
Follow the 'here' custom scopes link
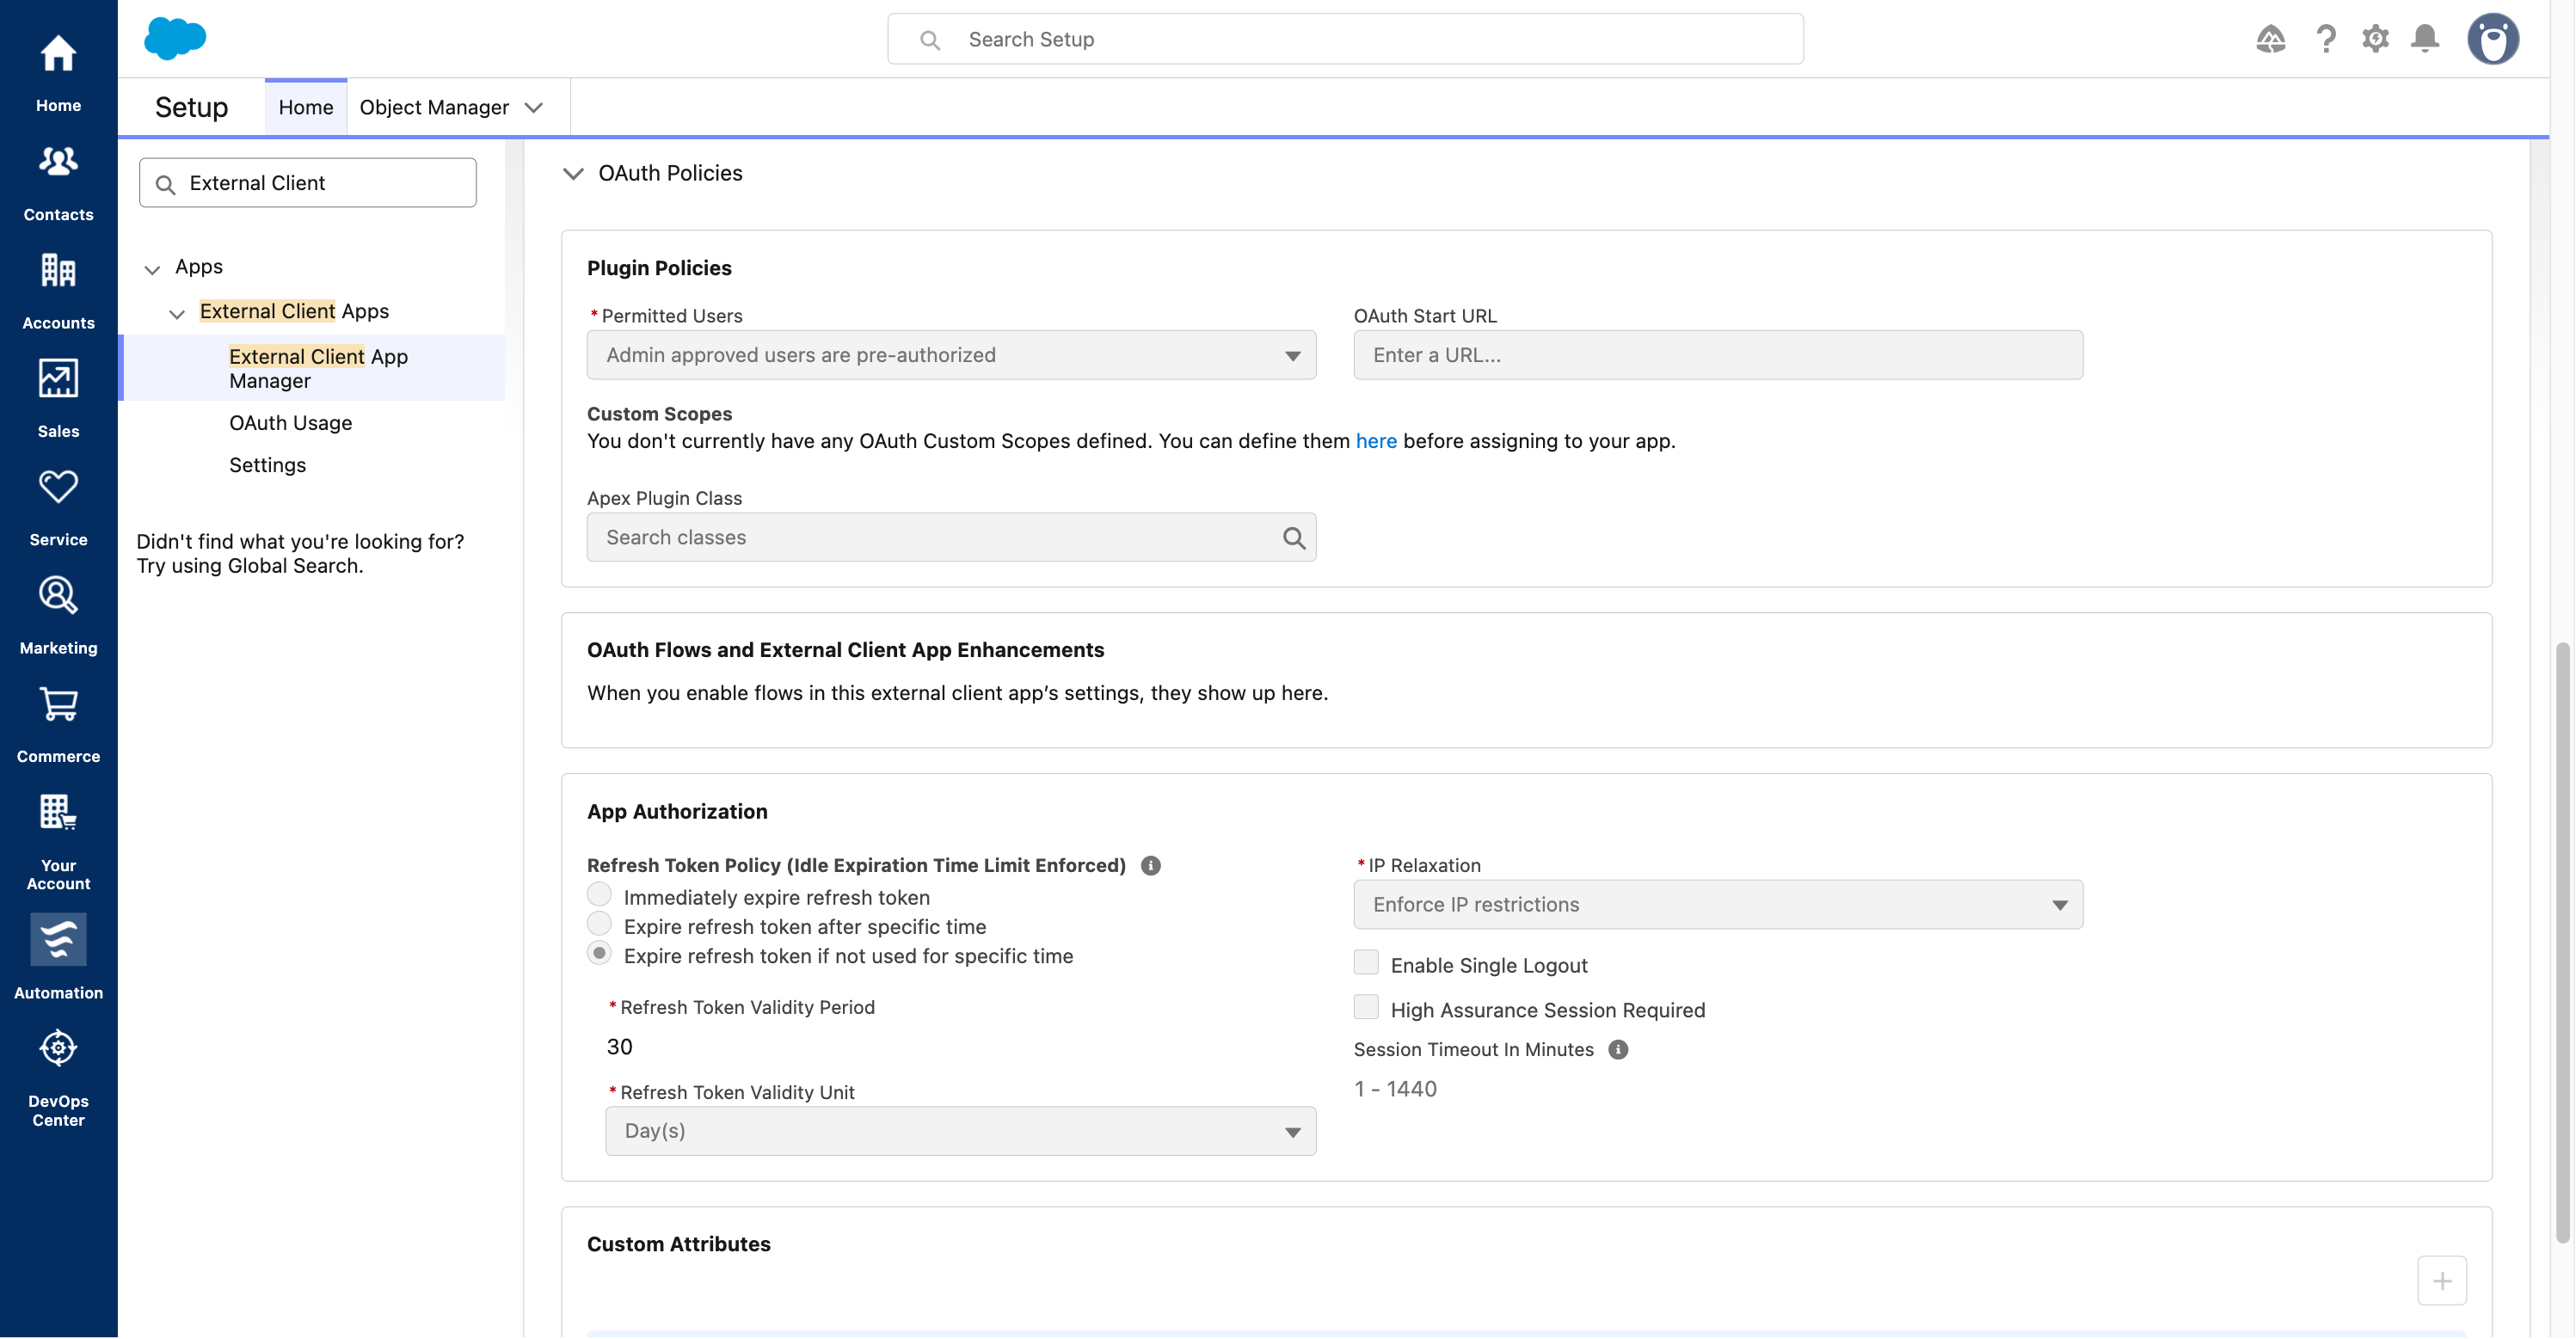[x=1376, y=441]
